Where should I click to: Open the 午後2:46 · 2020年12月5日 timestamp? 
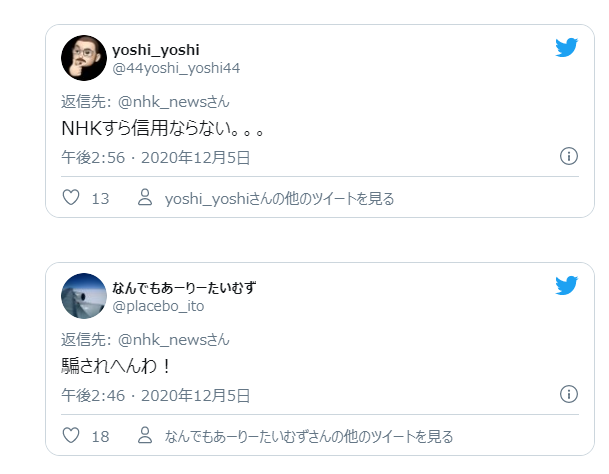click(155, 396)
